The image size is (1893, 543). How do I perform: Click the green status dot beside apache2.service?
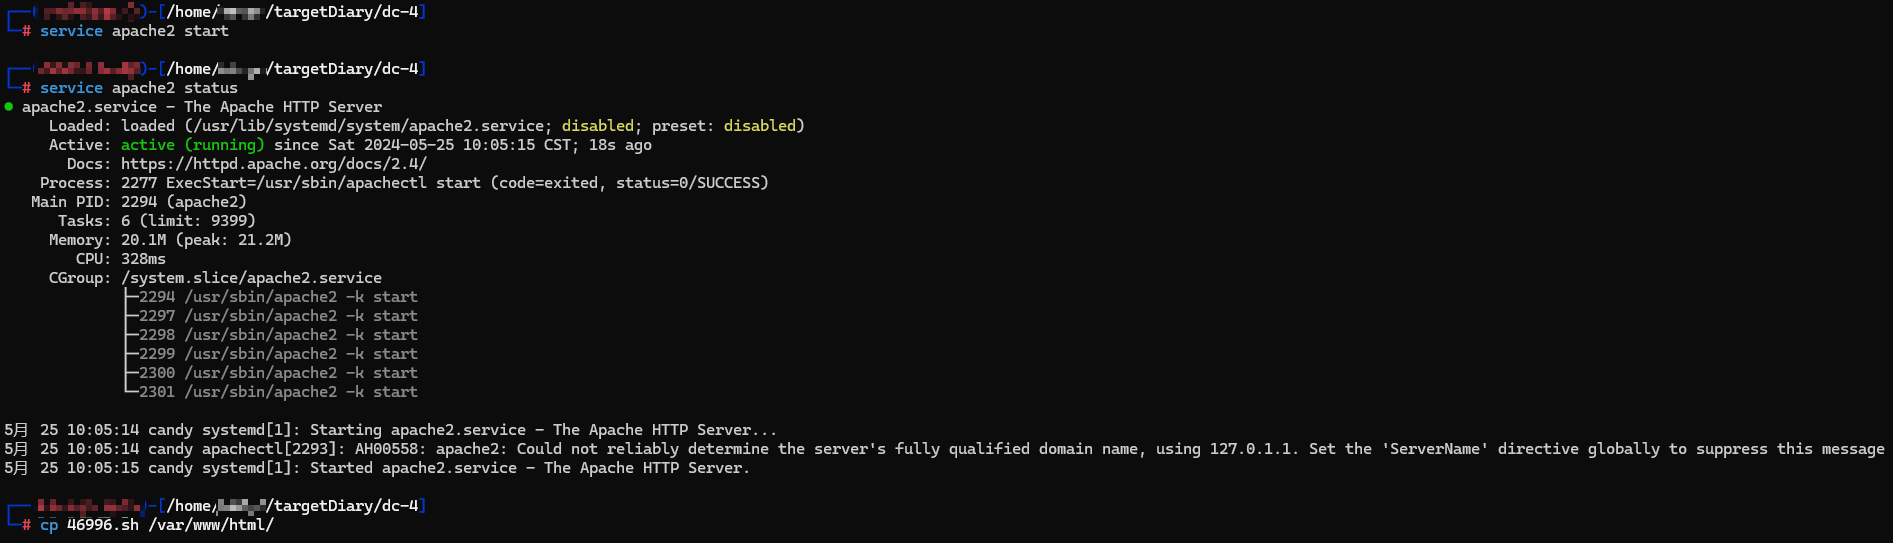click(x=9, y=107)
